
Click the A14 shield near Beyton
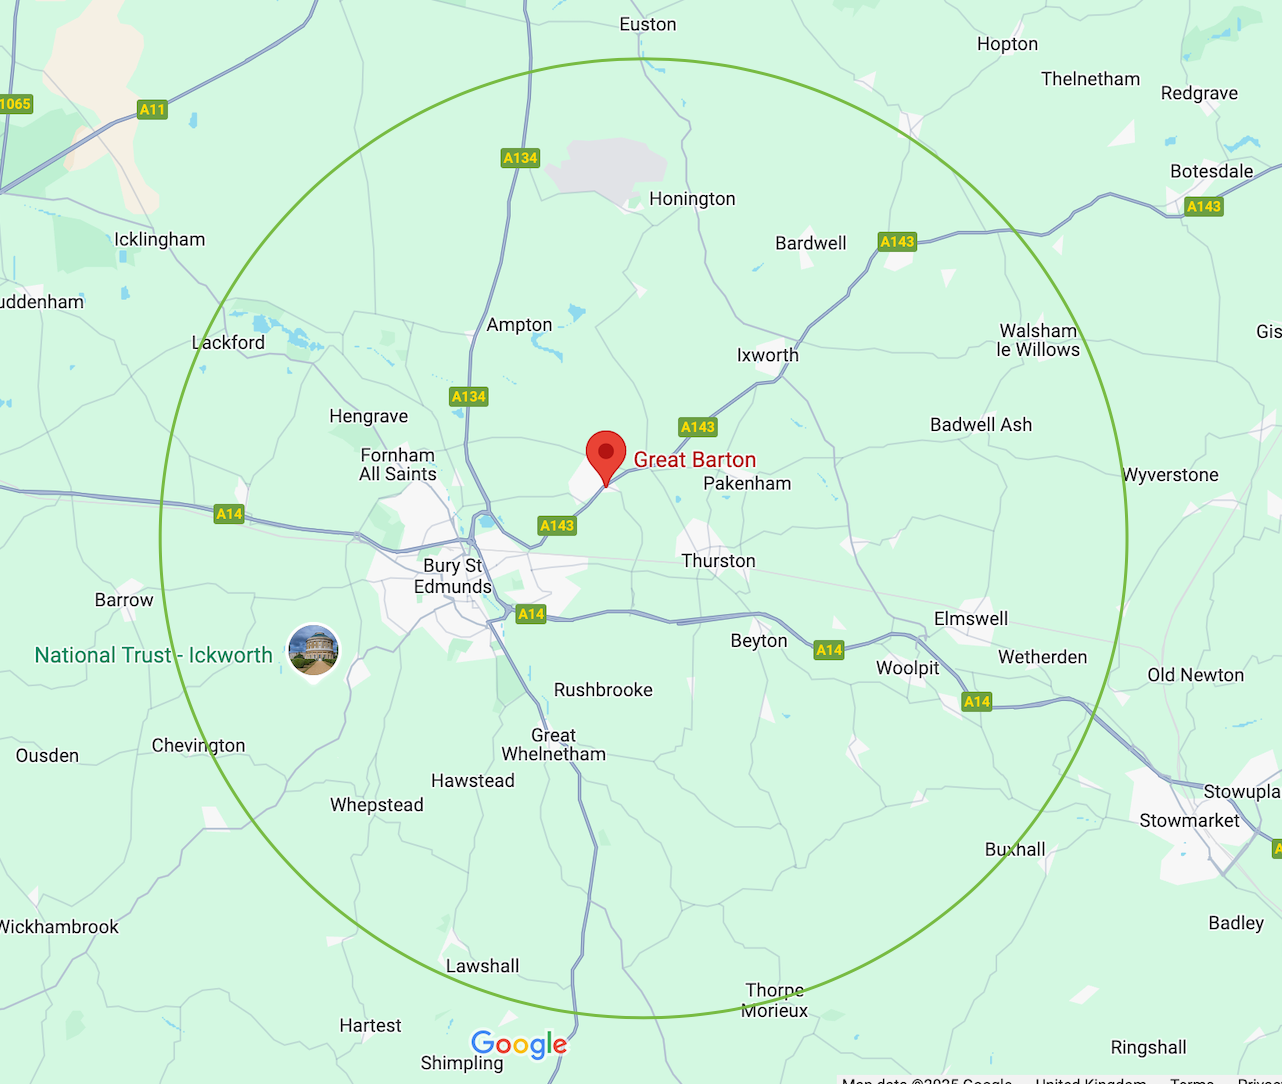click(x=828, y=650)
